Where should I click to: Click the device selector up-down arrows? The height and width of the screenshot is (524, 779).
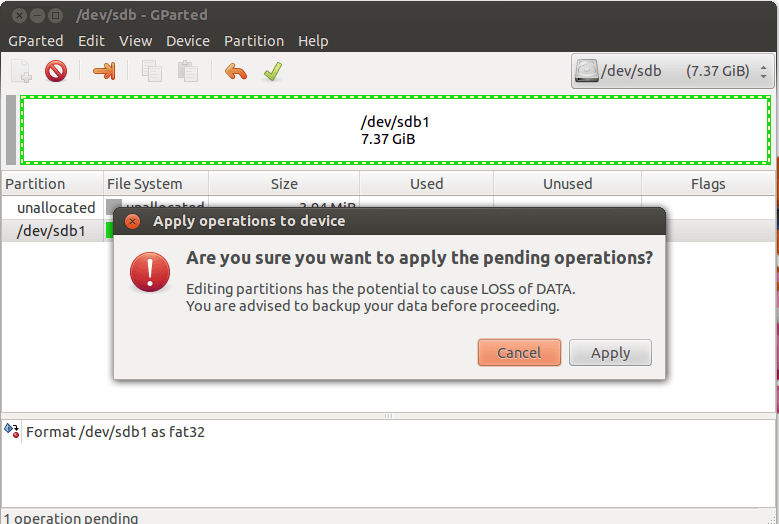[763, 72]
